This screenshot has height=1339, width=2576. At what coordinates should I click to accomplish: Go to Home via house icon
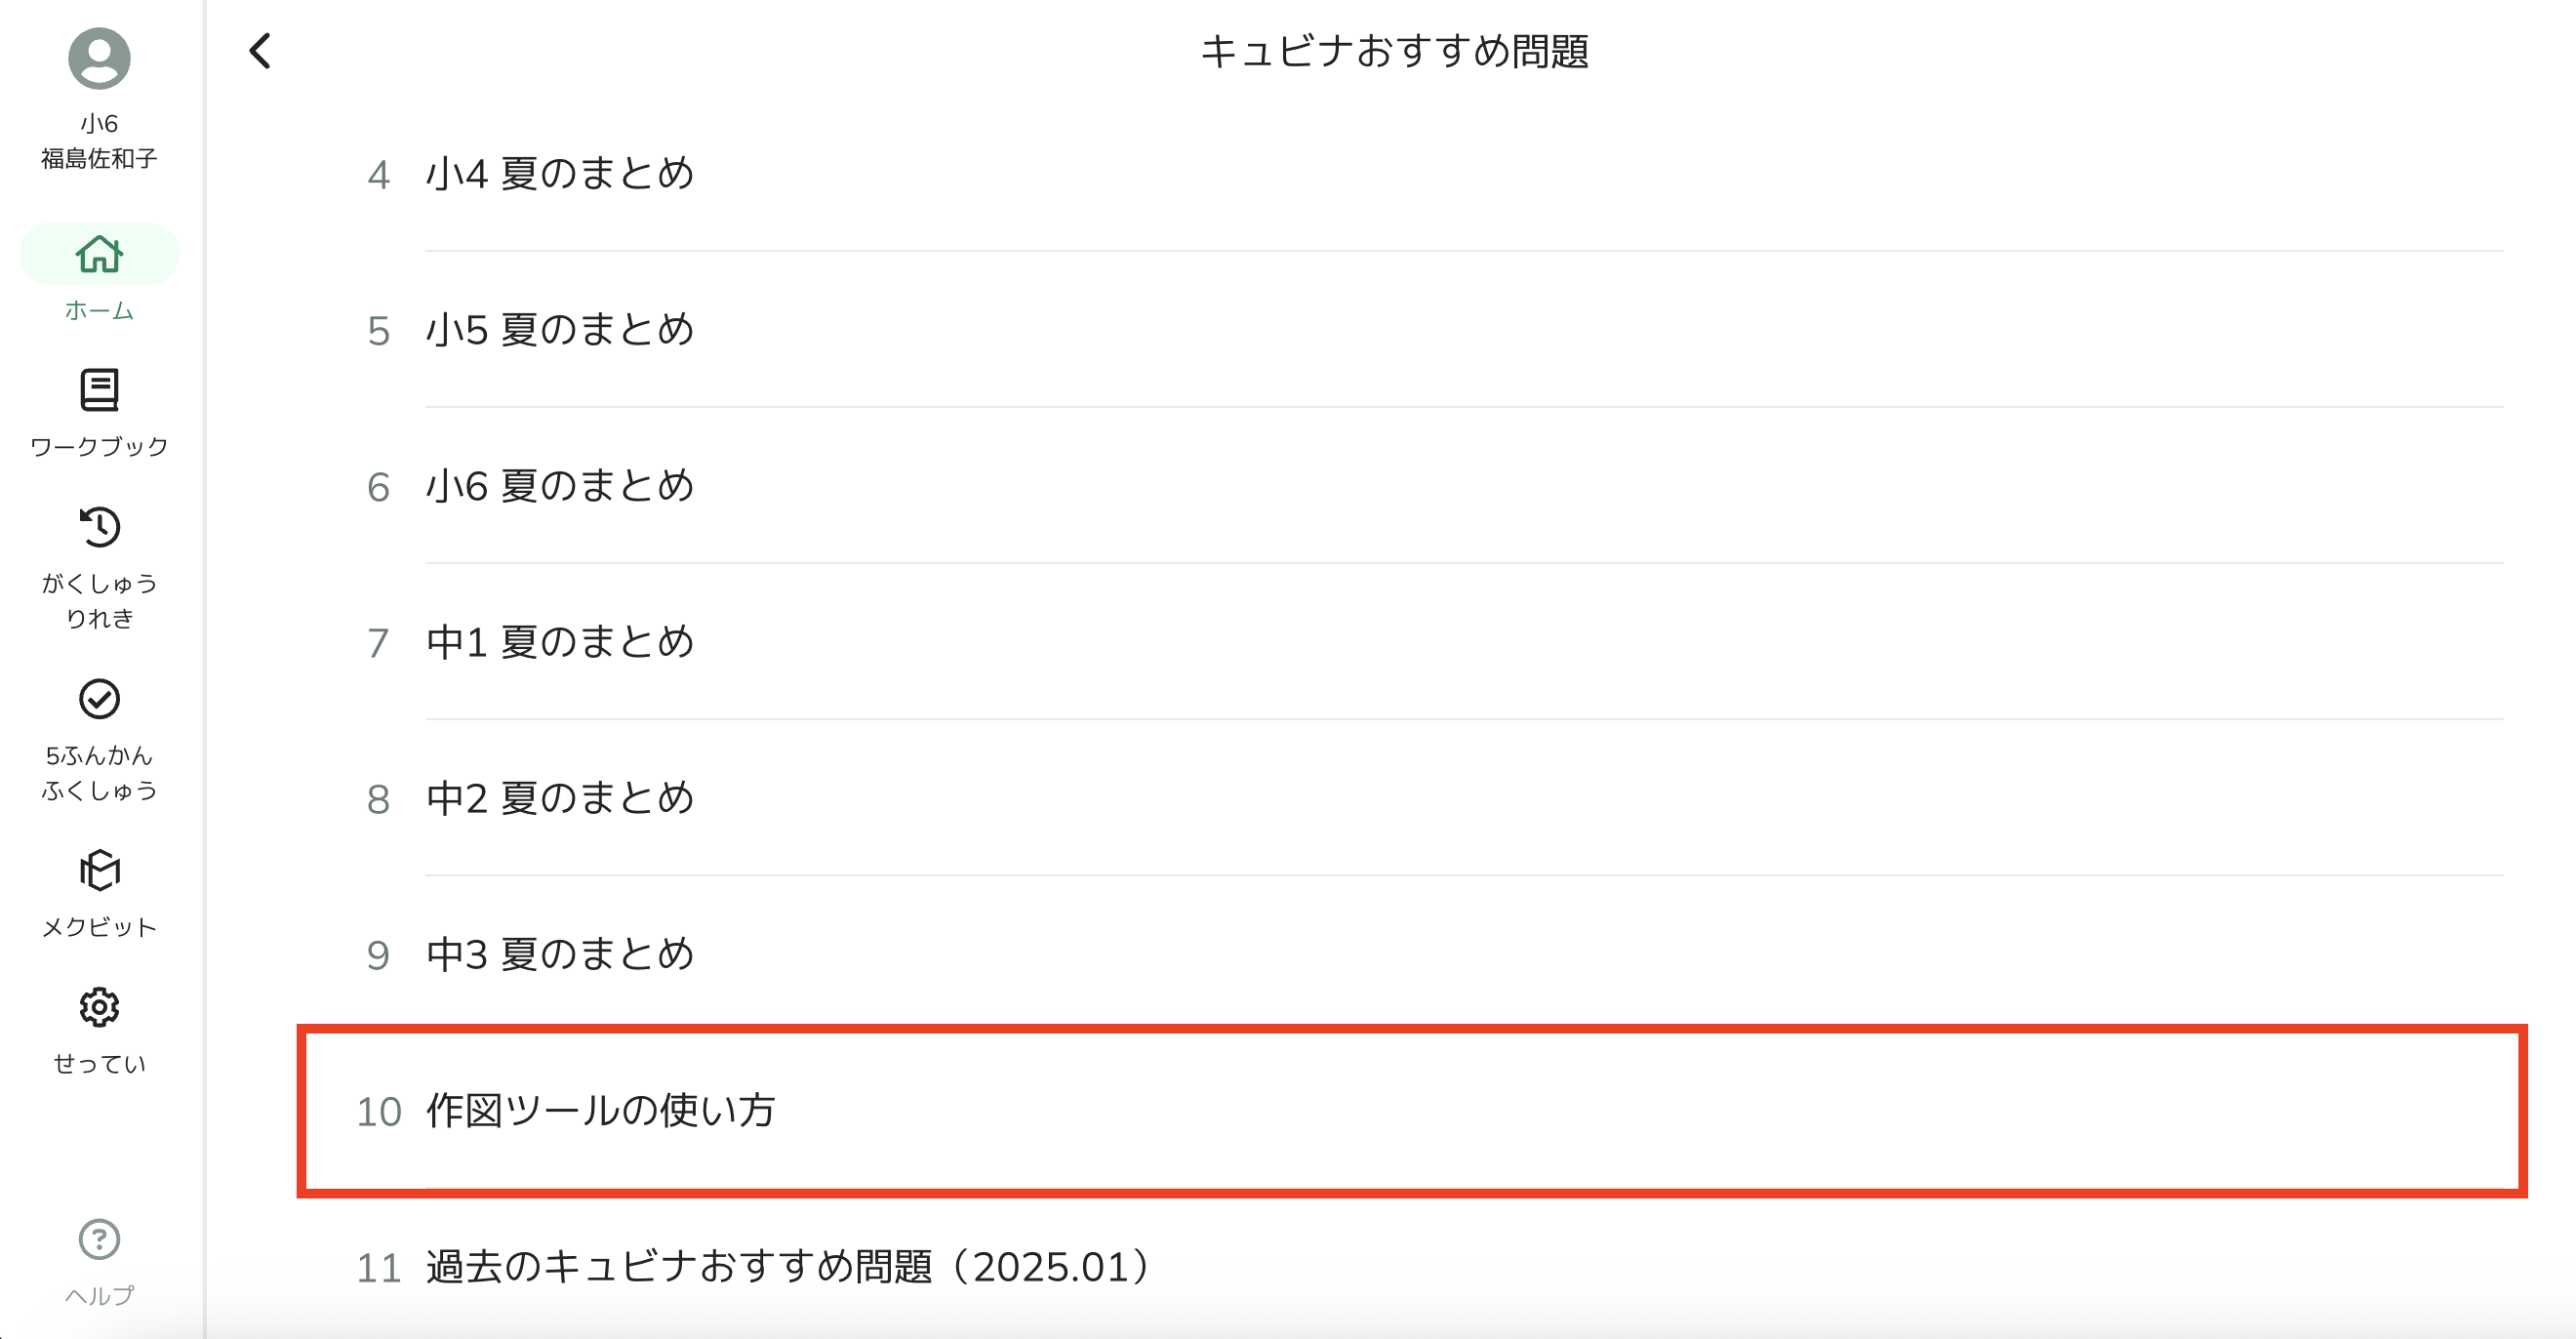(99, 254)
